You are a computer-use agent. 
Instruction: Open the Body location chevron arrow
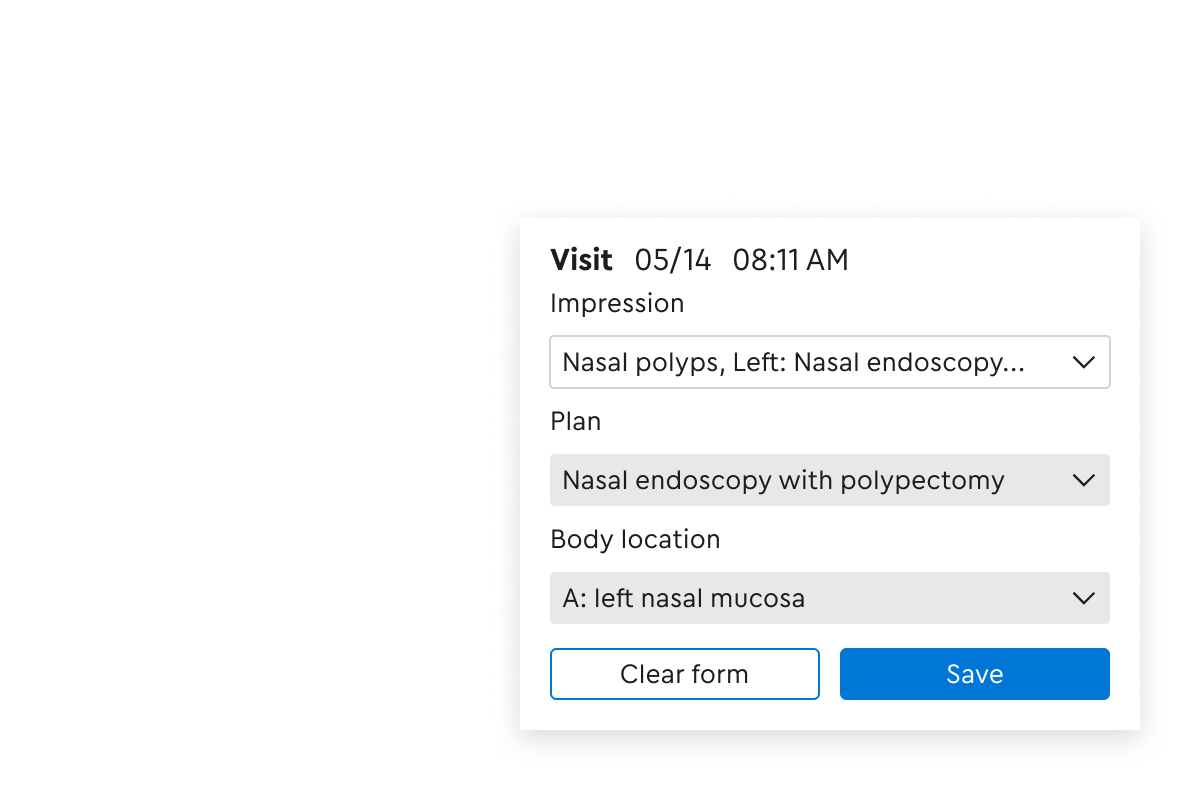pyautogui.click(x=1084, y=598)
